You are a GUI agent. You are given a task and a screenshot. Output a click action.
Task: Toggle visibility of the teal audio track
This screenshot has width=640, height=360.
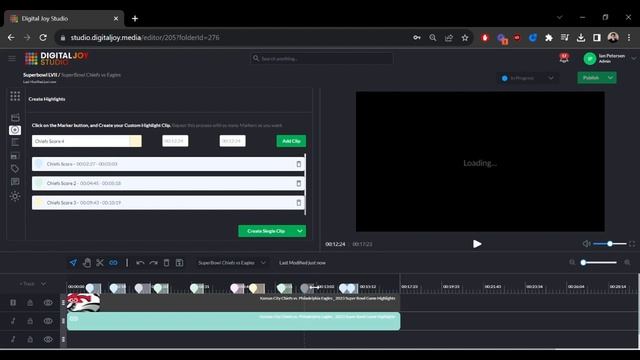[48, 321]
